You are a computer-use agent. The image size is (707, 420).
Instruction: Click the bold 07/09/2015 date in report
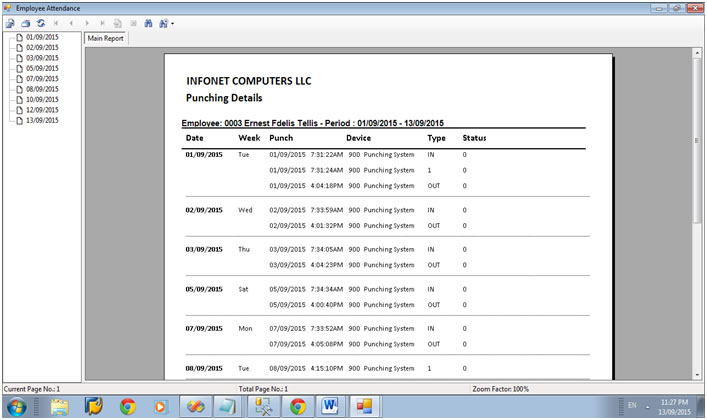click(x=204, y=329)
